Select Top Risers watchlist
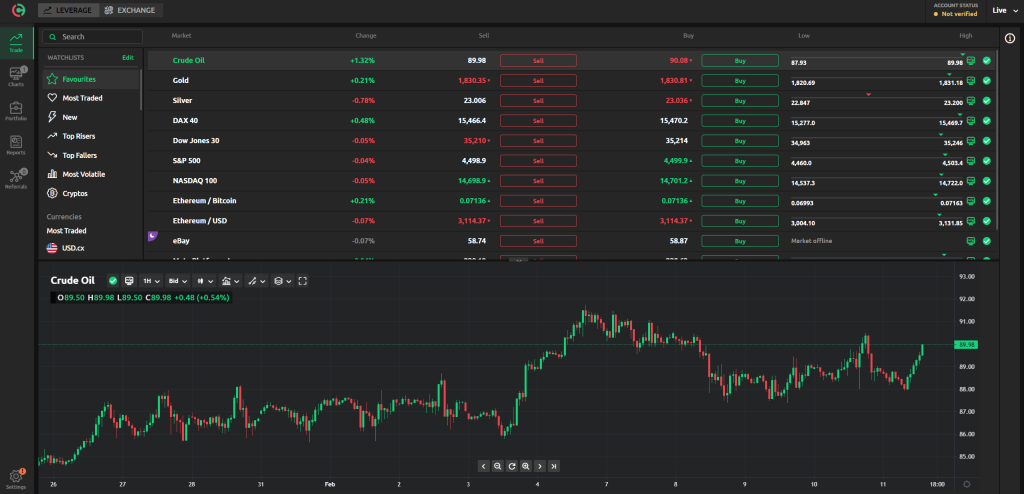The image size is (1024, 494). click(85, 136)
